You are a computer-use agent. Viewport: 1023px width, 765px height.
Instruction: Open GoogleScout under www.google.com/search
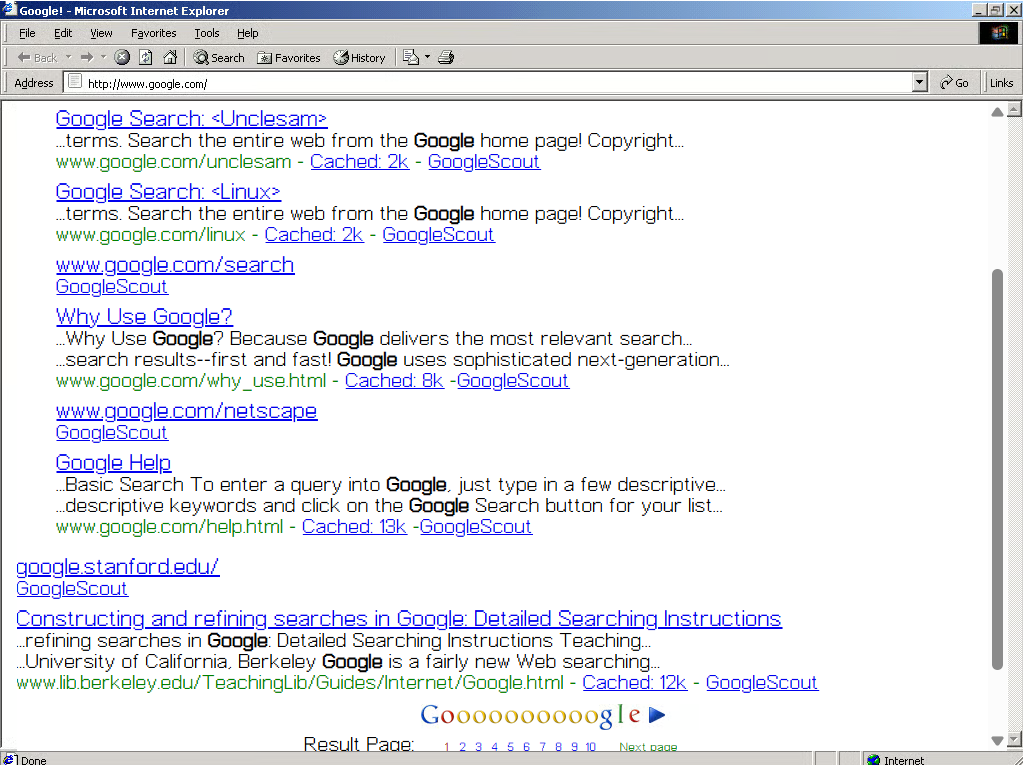click(x=112, y=286)
